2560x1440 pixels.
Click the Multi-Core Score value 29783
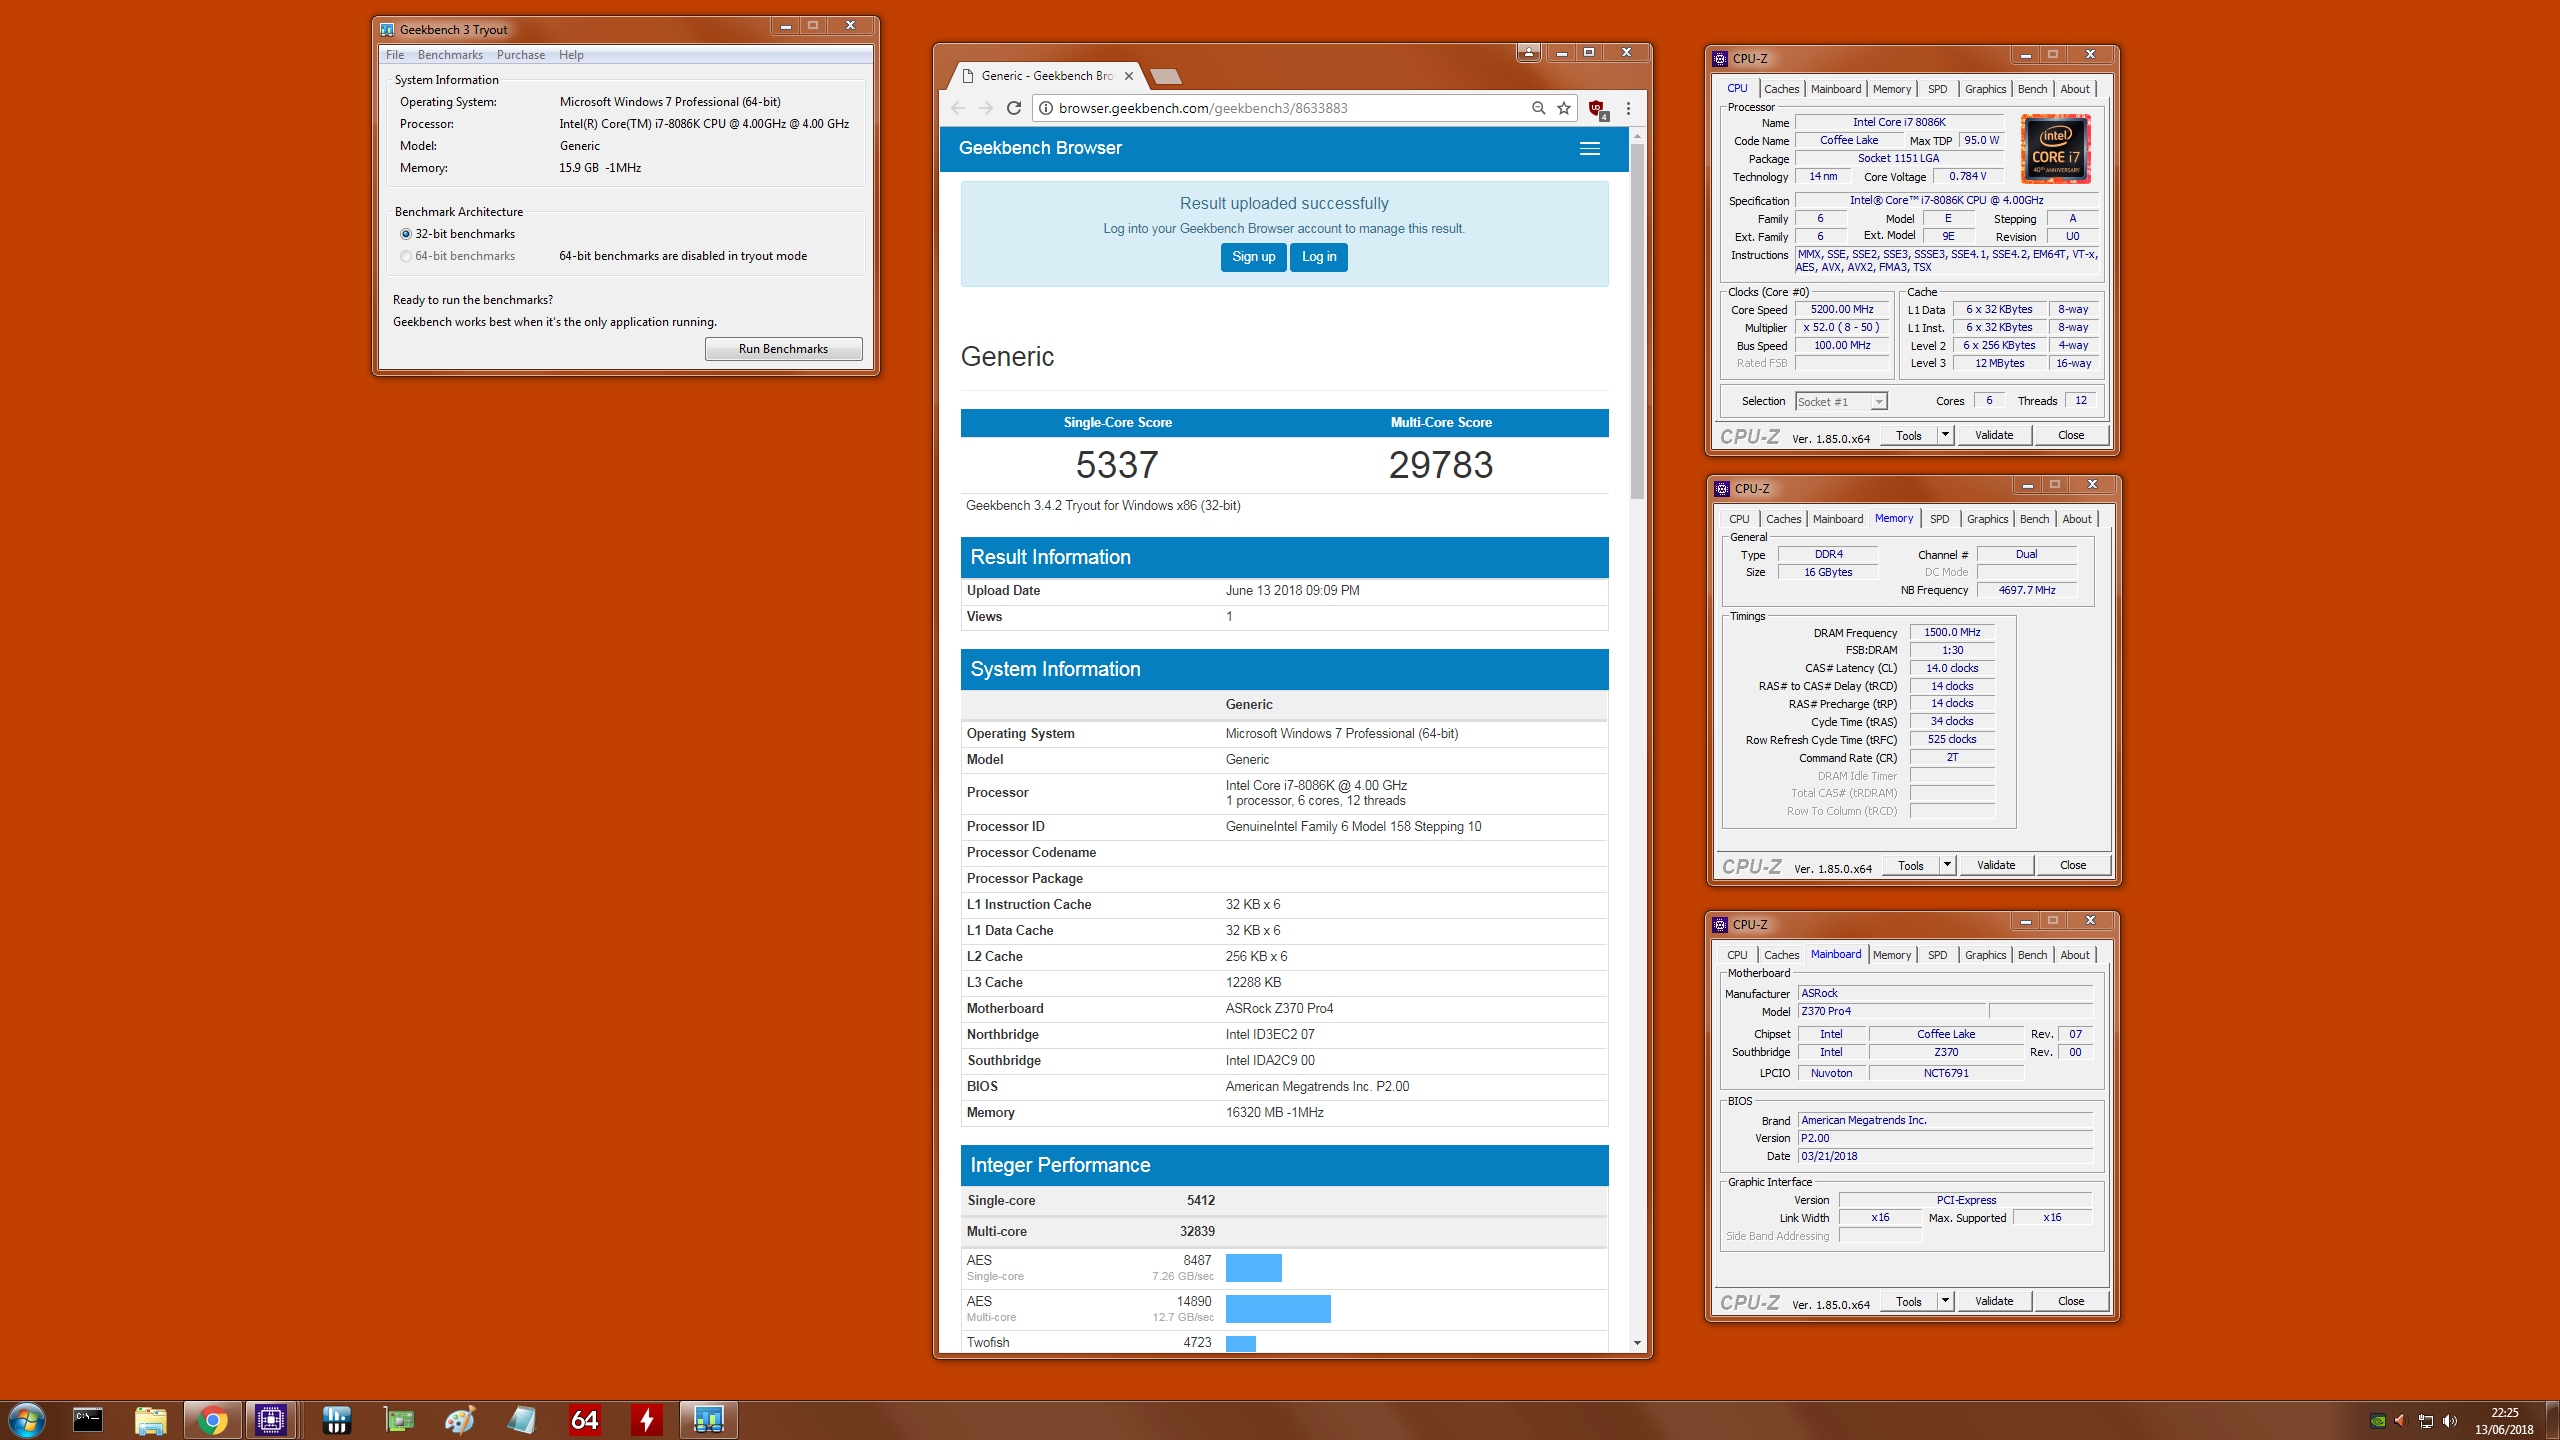1441,465
